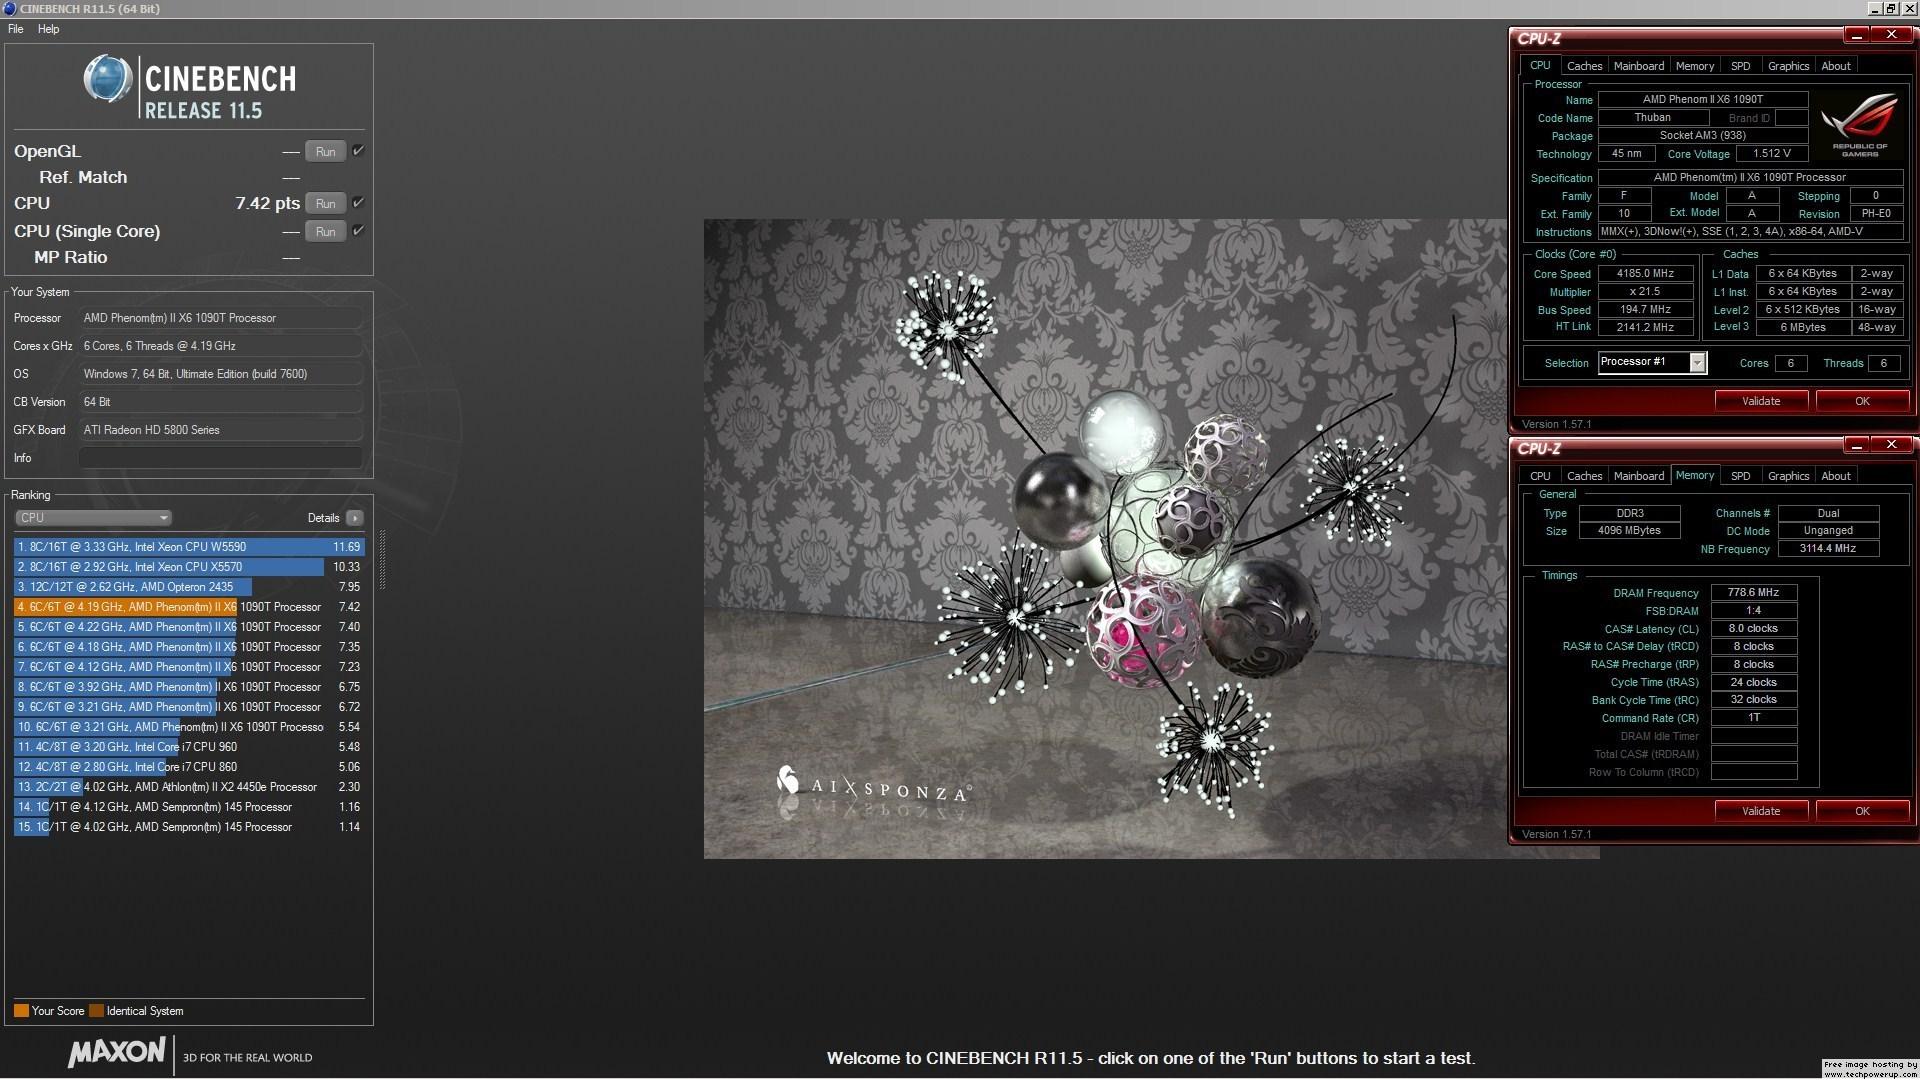Viewport: 1920px width, 1080px height.
Task: Select ranking row Intel Core i7 CPU 860
Action: coord(189,767)
